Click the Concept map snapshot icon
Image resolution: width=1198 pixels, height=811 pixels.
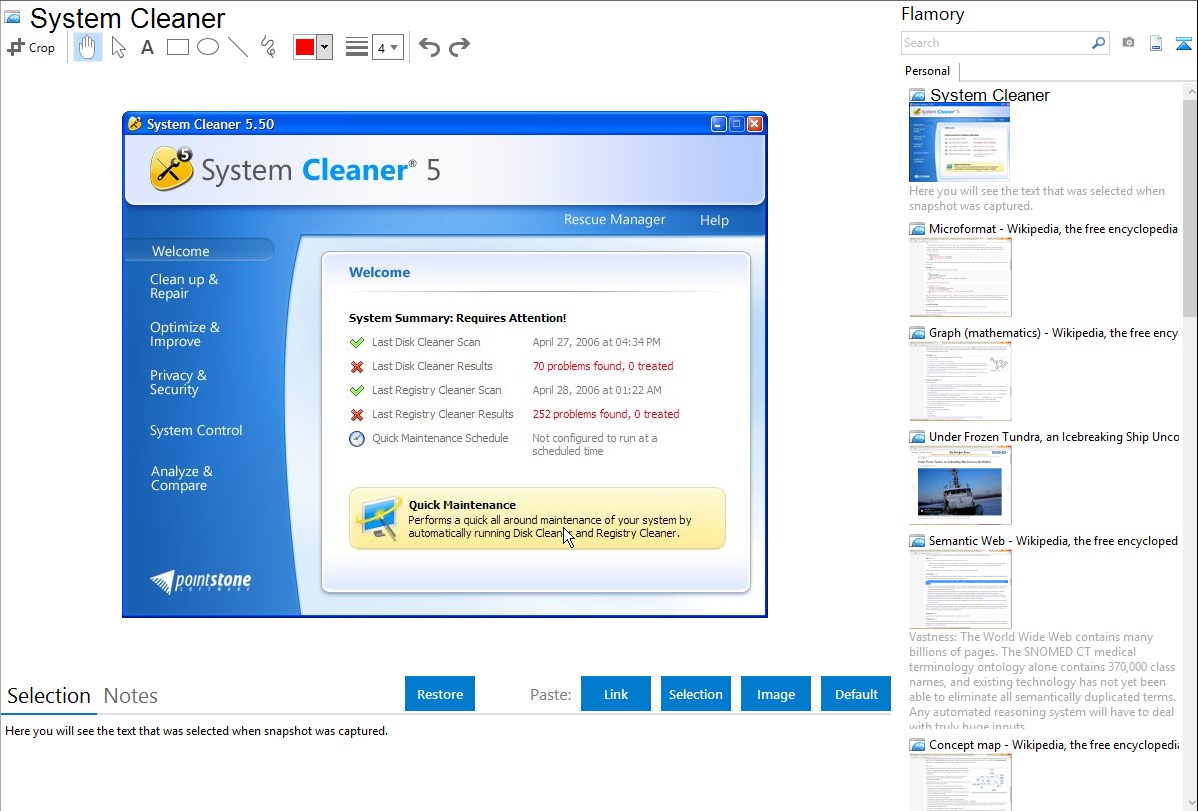(x=917, y=745)
